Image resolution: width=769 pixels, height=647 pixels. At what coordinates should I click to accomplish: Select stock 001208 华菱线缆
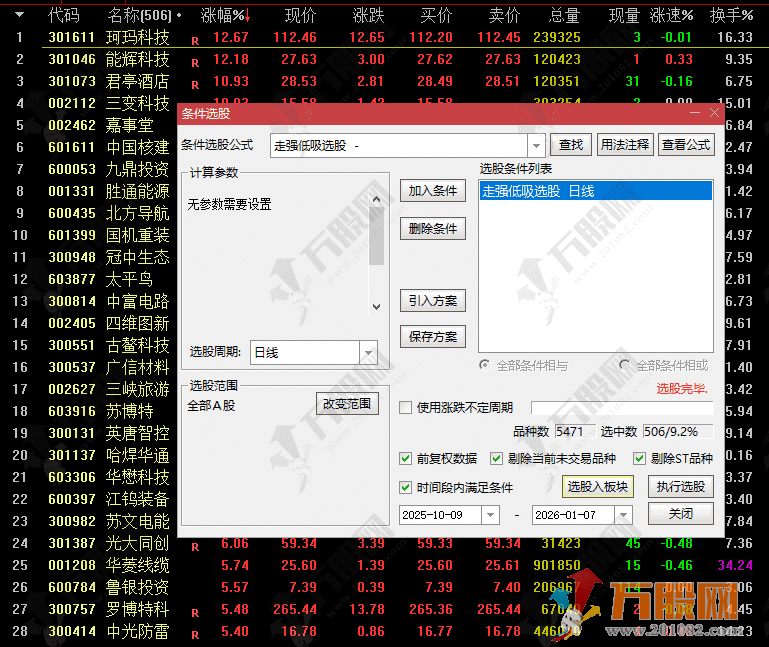click(109, 565)
